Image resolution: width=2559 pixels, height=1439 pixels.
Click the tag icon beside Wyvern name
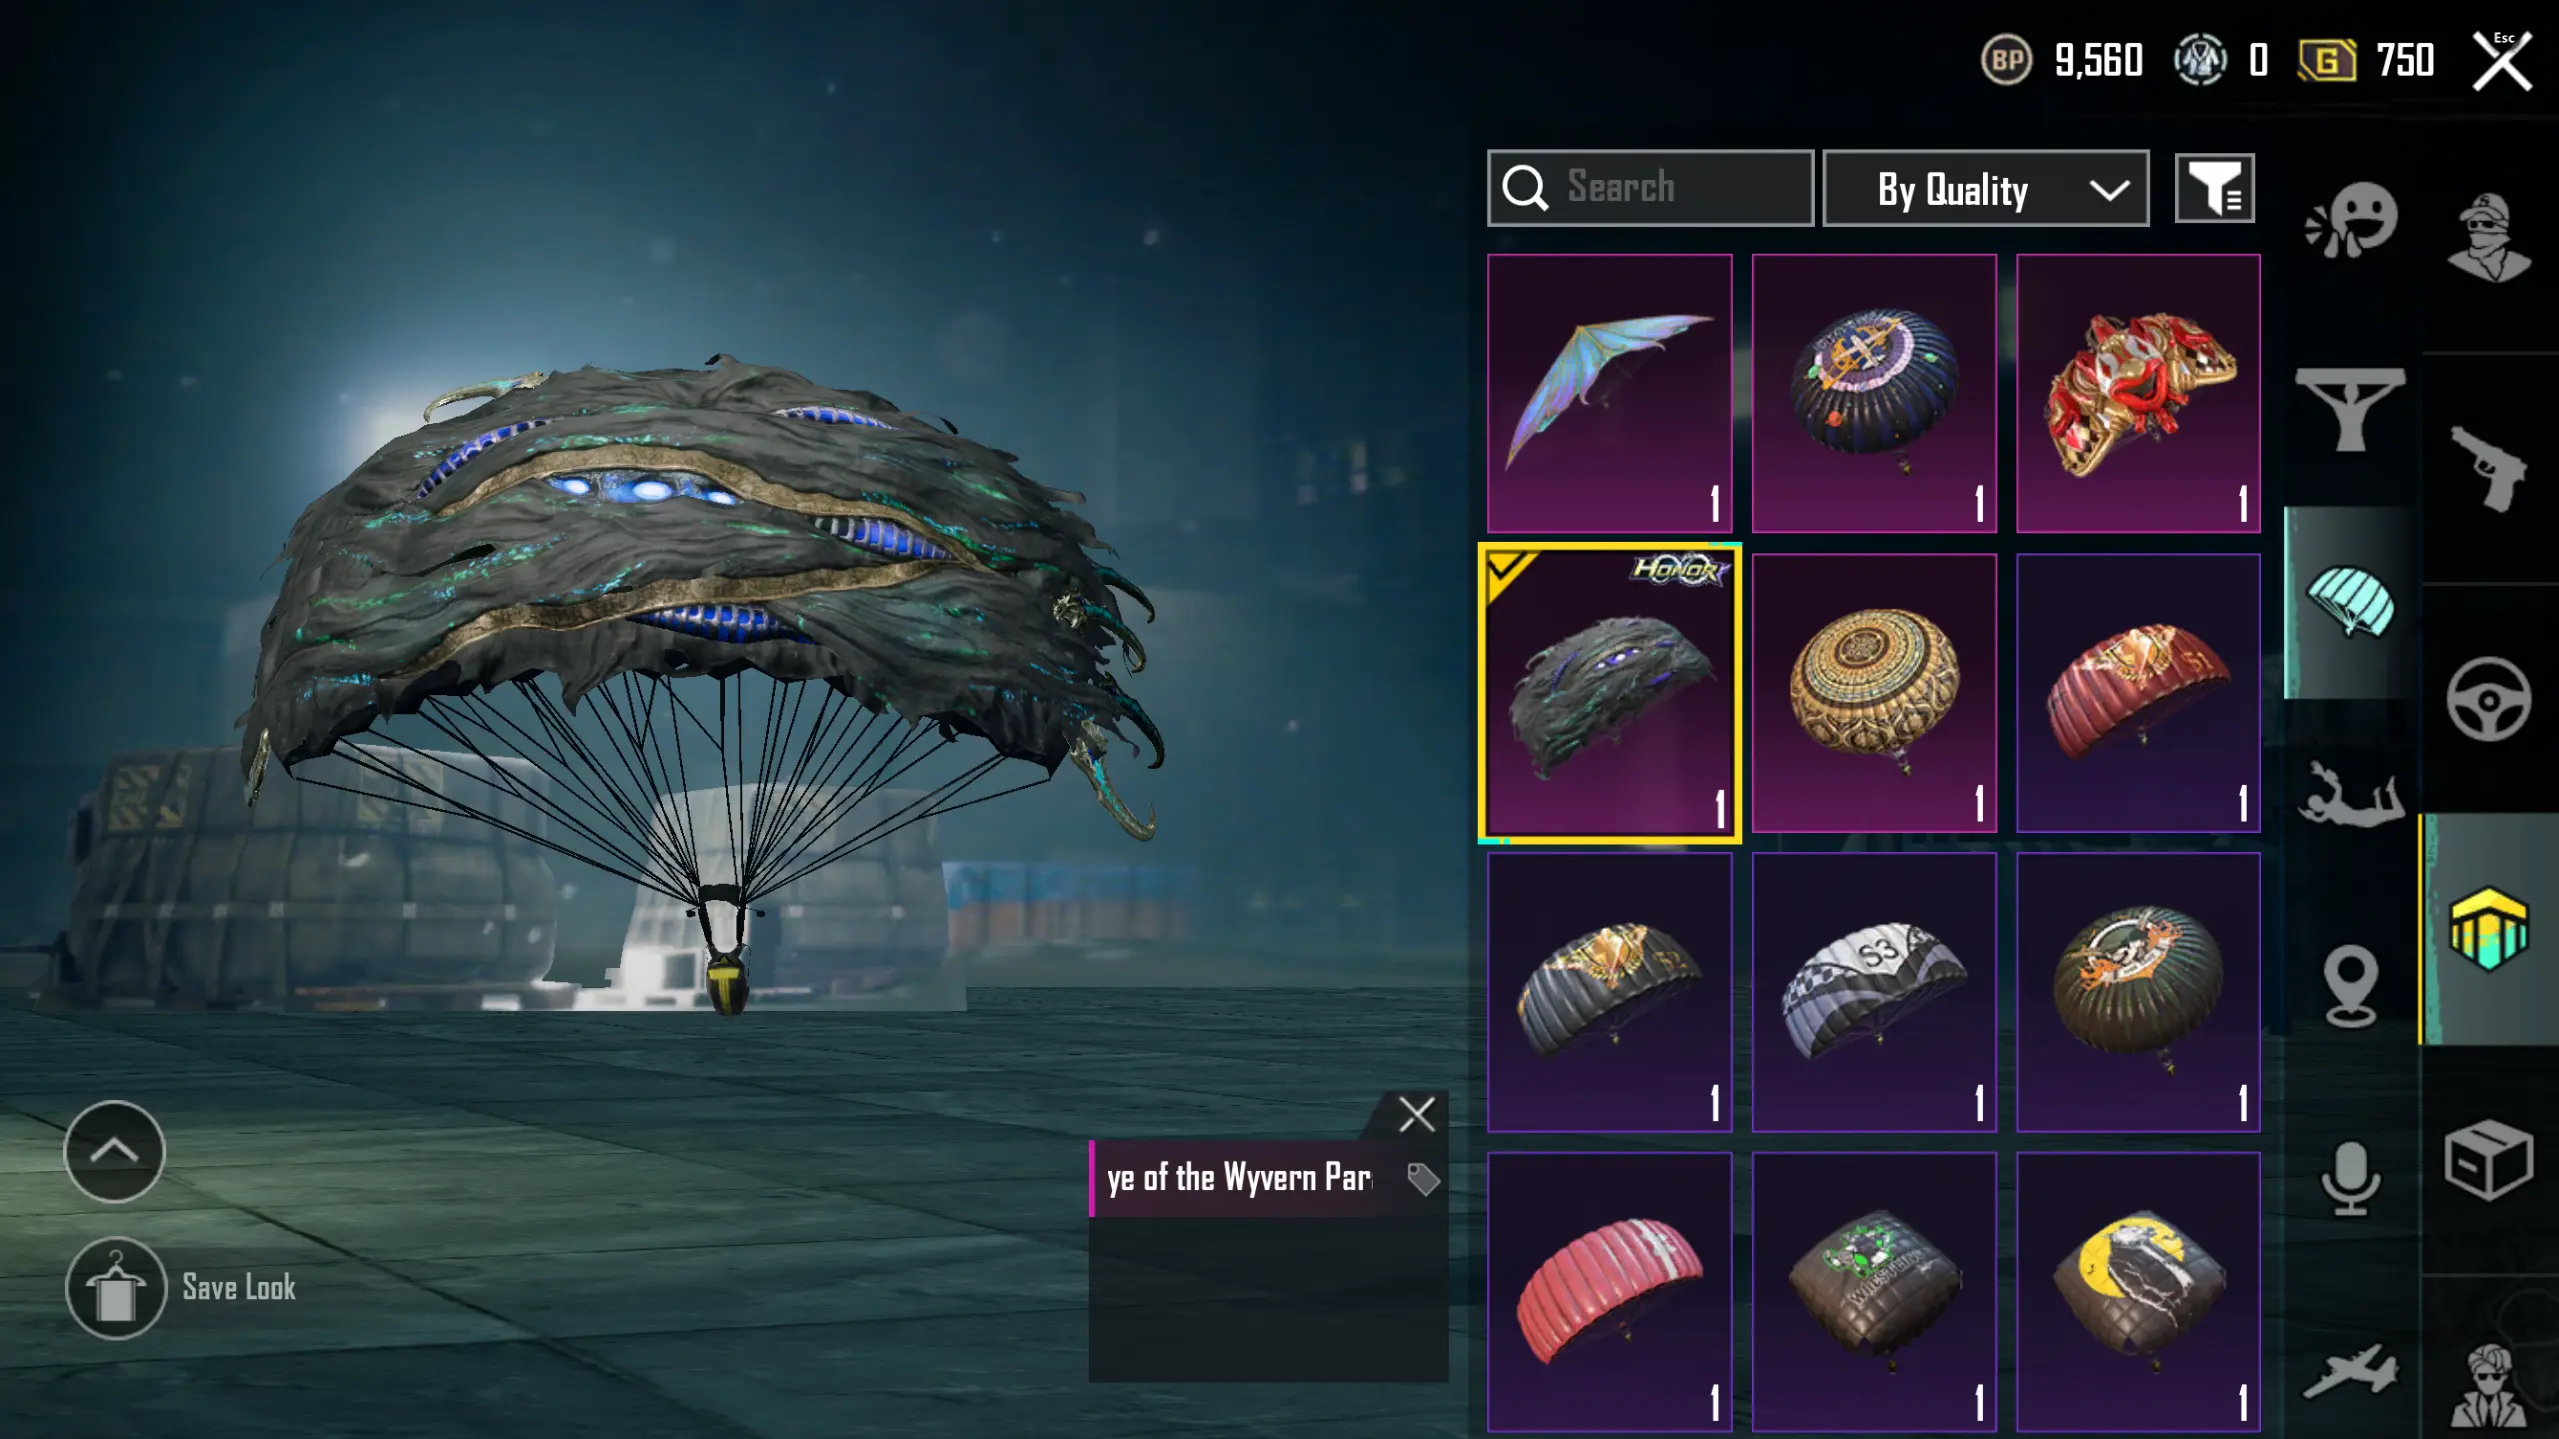tap(1423, 1179)
